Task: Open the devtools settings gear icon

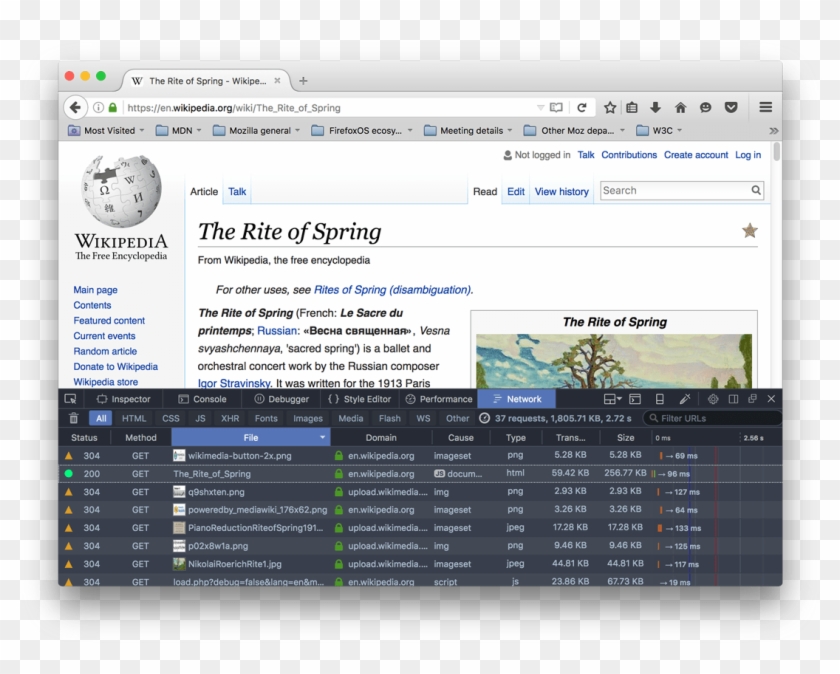Action: coord(713,399)
